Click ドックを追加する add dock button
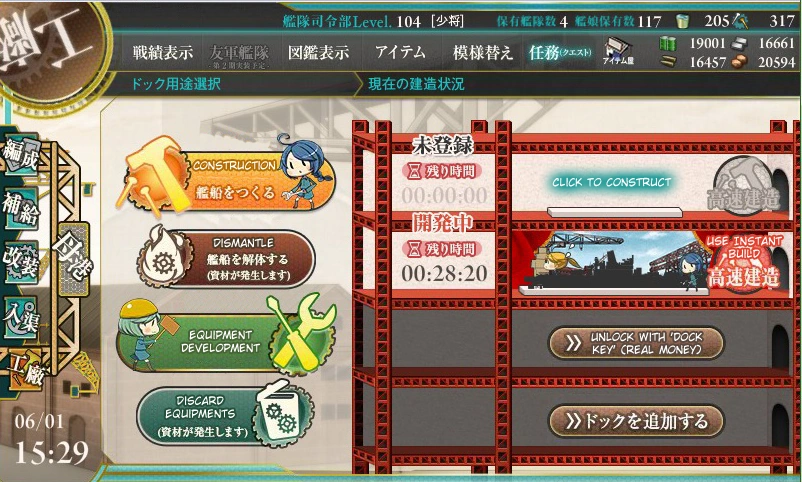This screenshot has height=482, width=802. 637,421
